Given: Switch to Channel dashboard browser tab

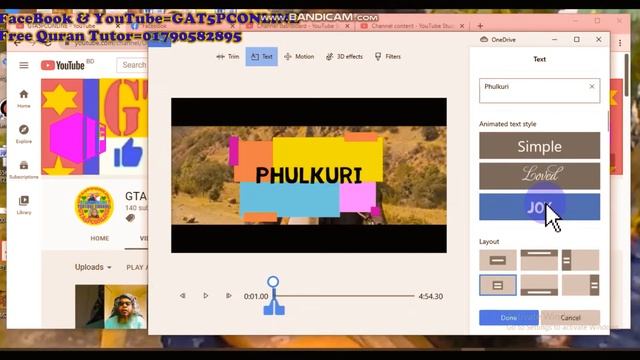Looking at the screenshot, I should click(297, 26).
